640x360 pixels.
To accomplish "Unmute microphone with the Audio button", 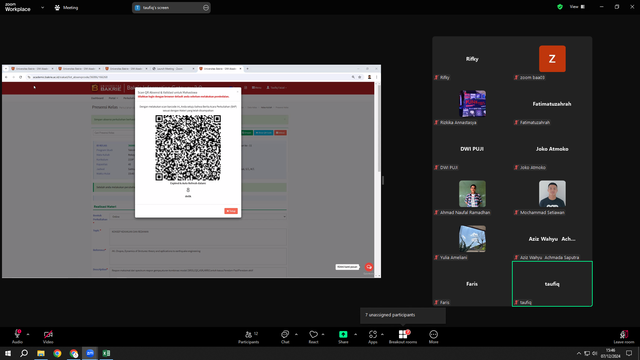I will 17,336.
